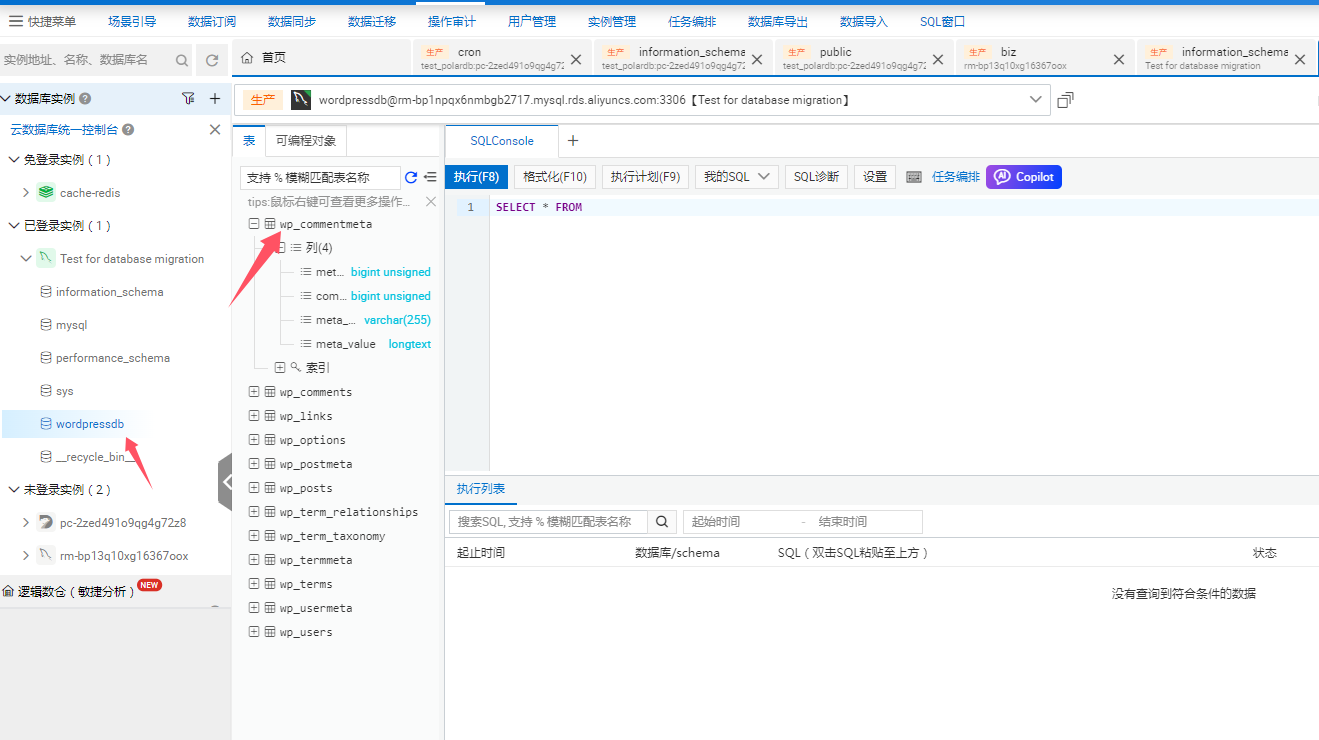The height and width of the screenshot is (740, 1319).
Task: Click the 格式化(F10) button
Action: click(555, 177)
